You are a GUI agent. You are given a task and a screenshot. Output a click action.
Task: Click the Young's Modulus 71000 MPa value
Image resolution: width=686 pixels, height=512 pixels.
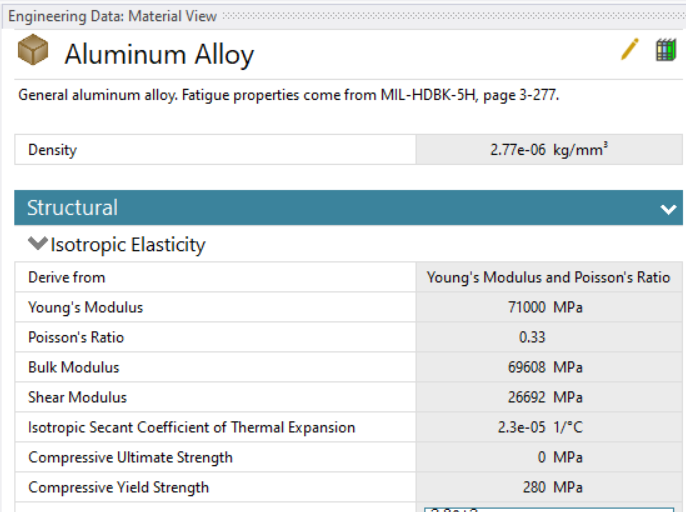pyautogui.click(x=548, y=307)
